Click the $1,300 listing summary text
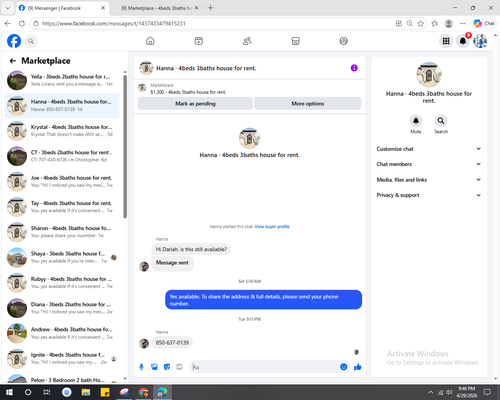This screenshot has width=500, height=400. point(188,92)
